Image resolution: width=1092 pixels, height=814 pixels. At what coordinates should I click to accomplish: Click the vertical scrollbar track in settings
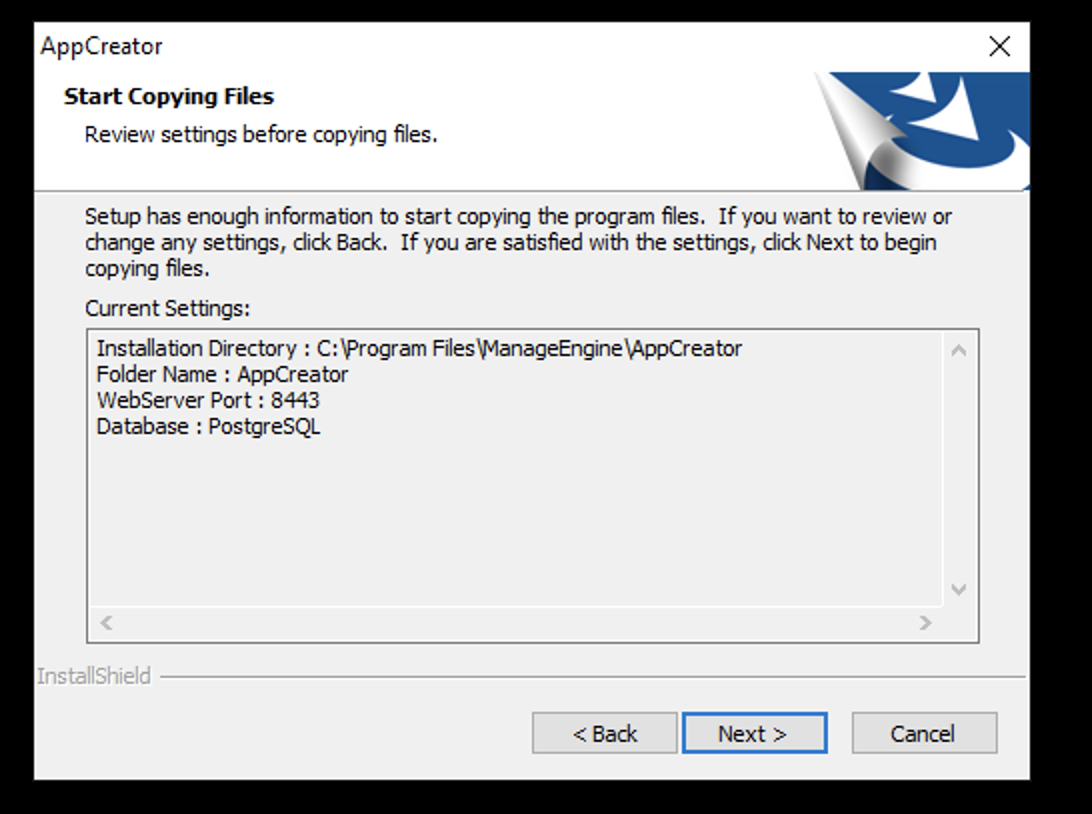coord(958,470)
